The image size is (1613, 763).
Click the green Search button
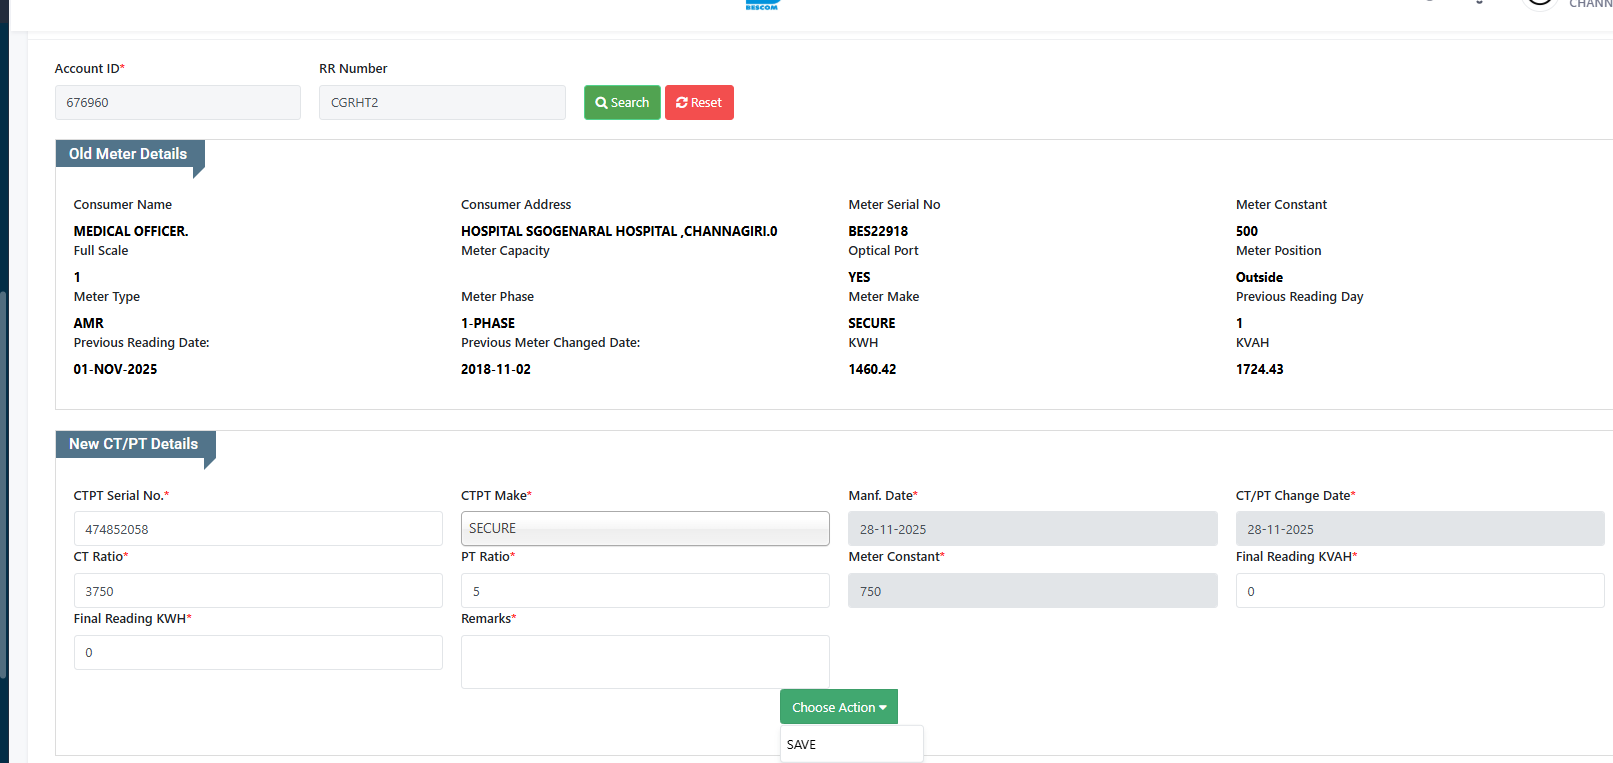tap(621, 103)
